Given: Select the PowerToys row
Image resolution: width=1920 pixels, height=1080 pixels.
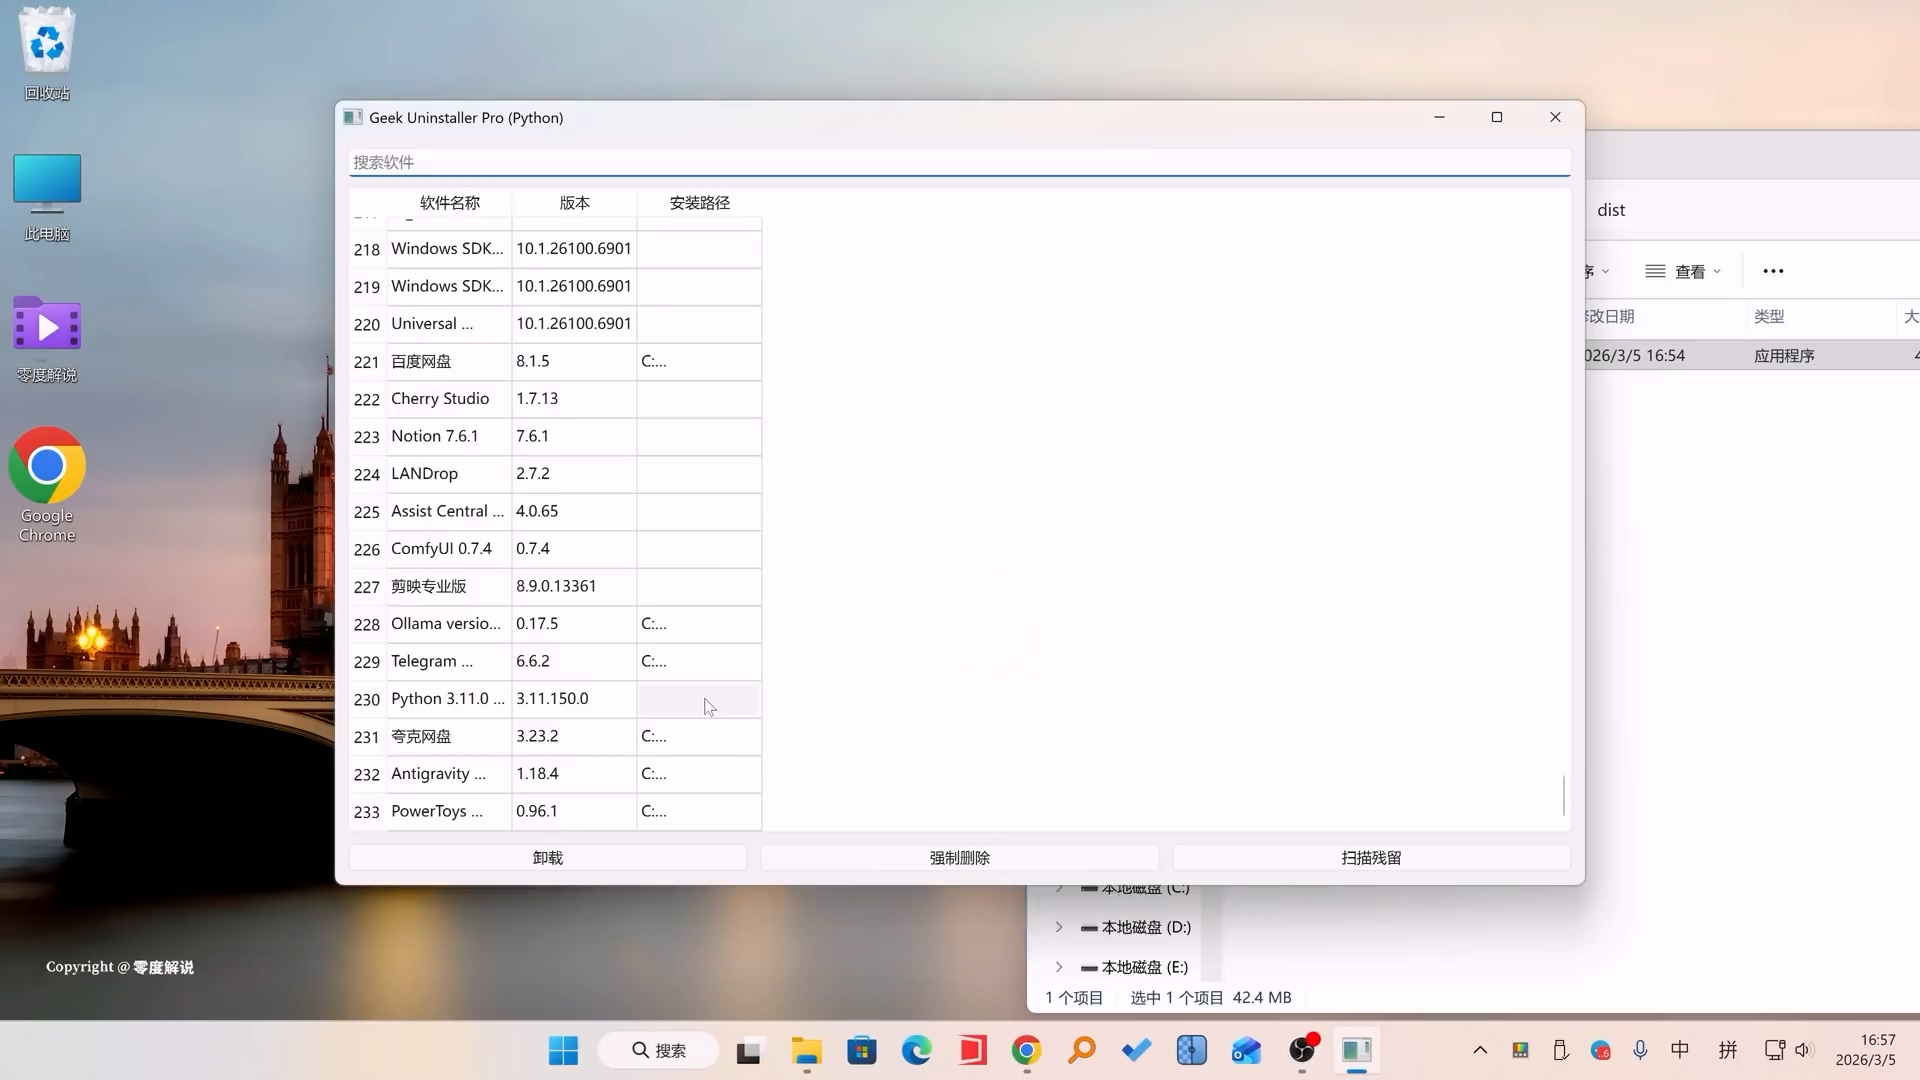Looking at the screenshot, I should pyautogui.click(x=555, y=811).
